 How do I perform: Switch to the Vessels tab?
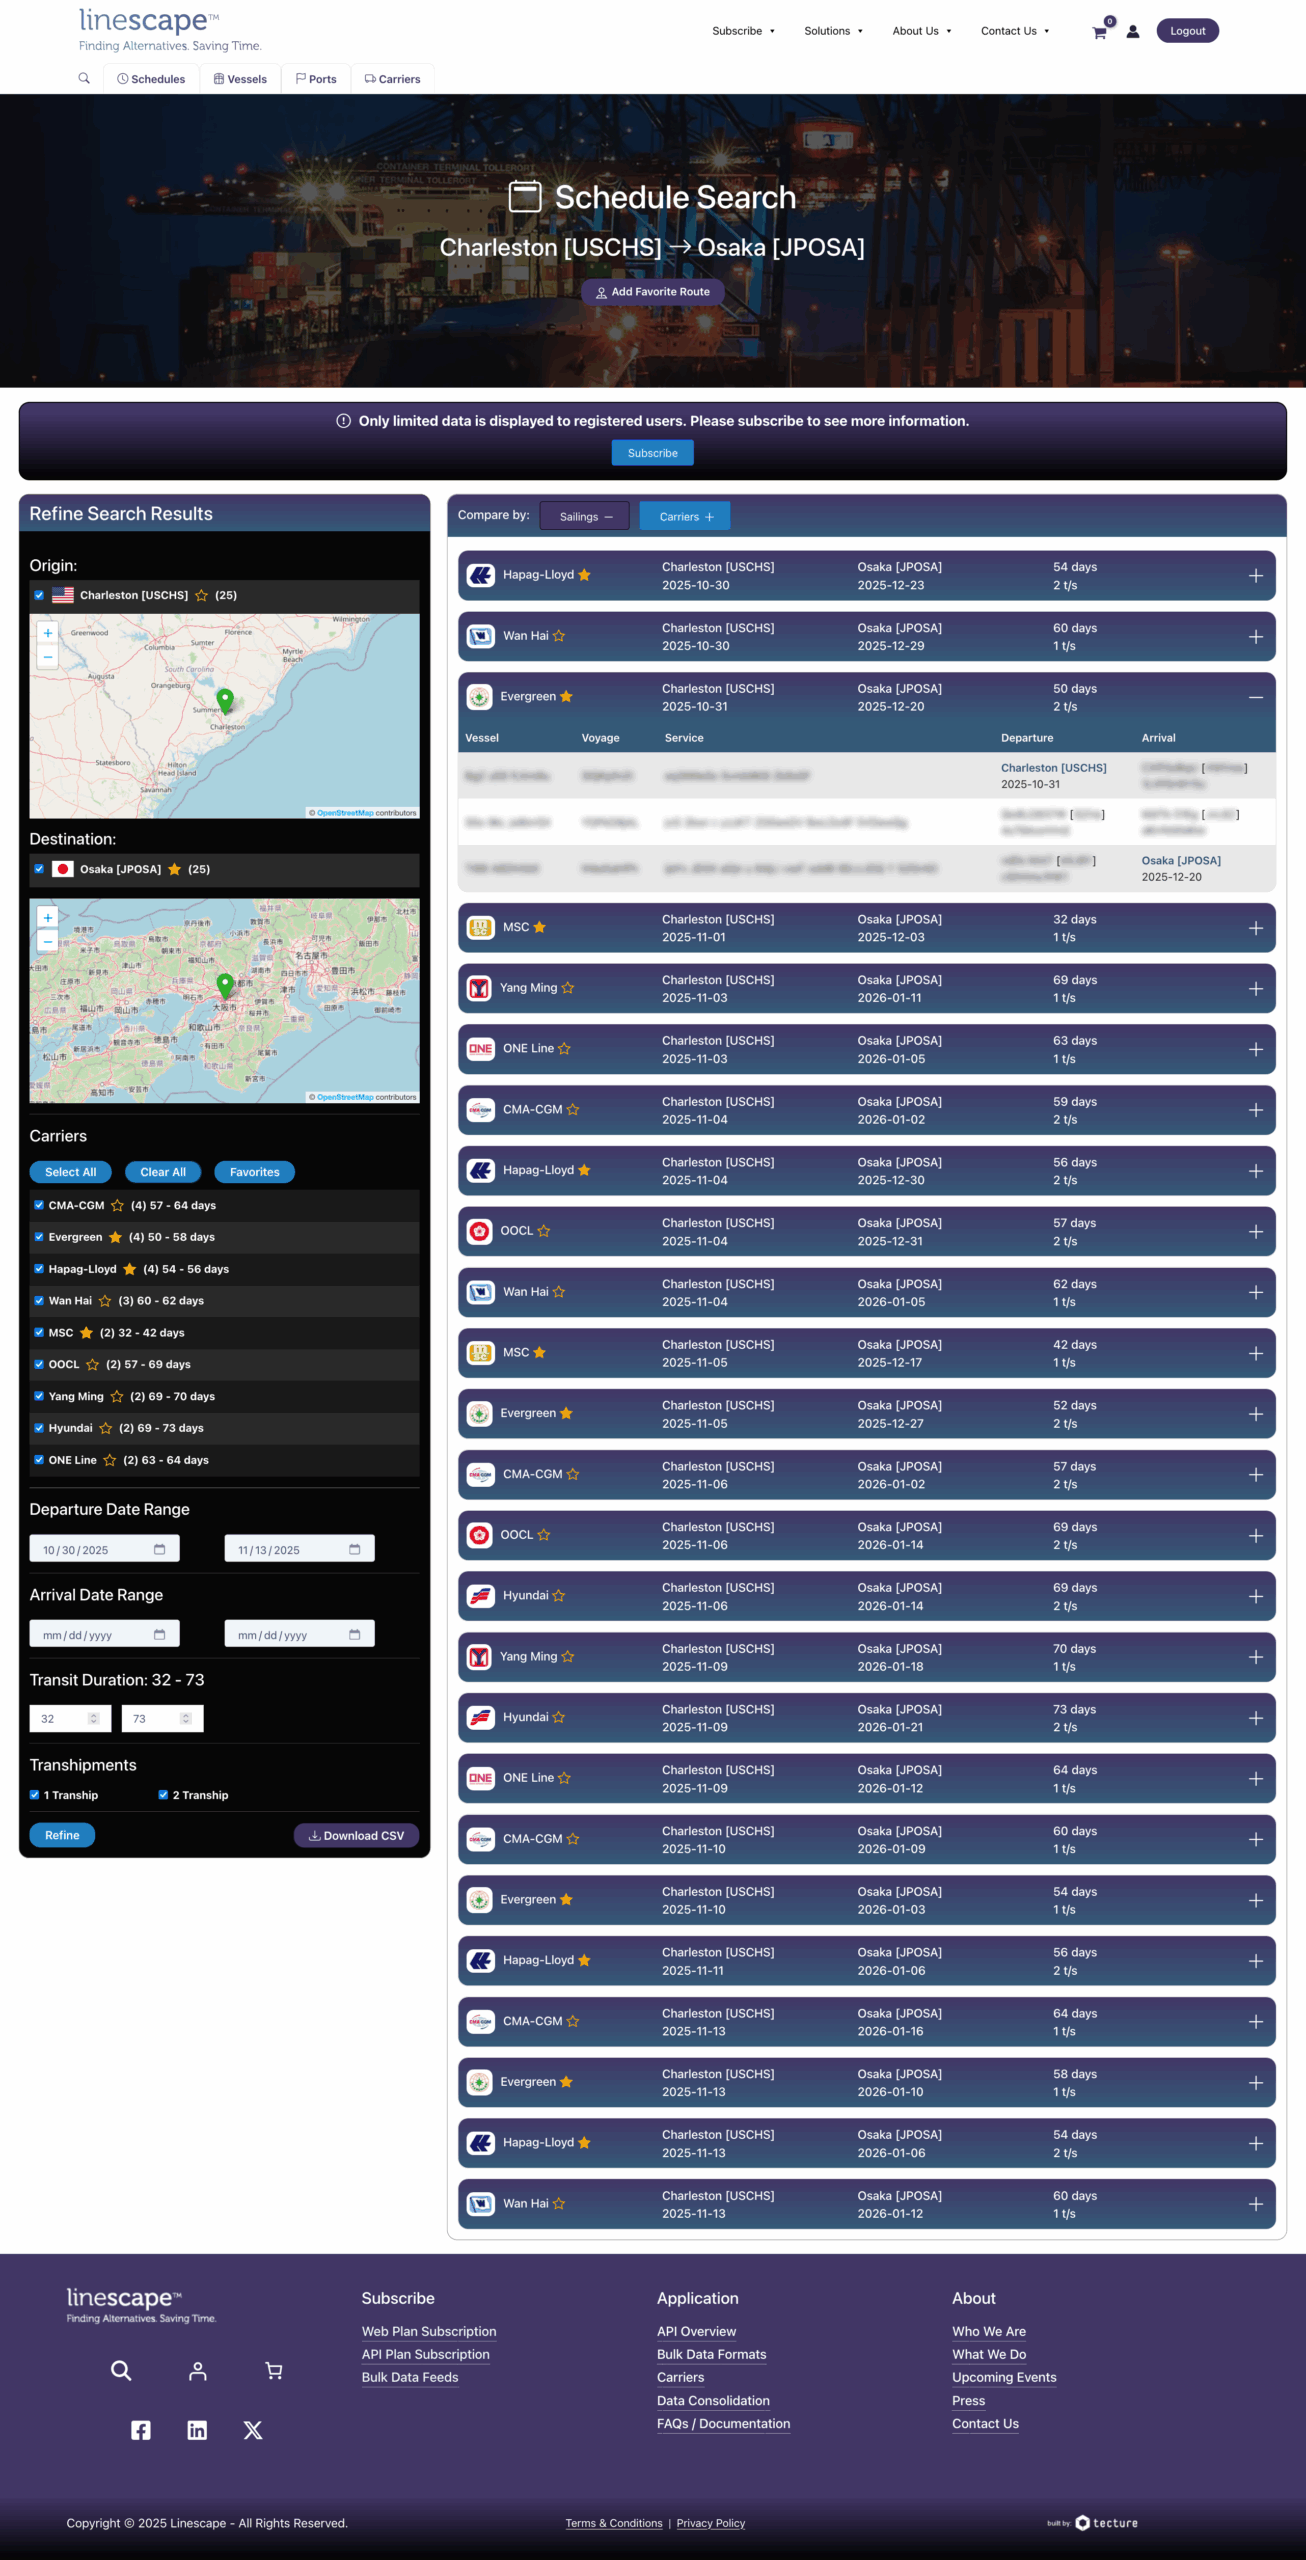240,79
